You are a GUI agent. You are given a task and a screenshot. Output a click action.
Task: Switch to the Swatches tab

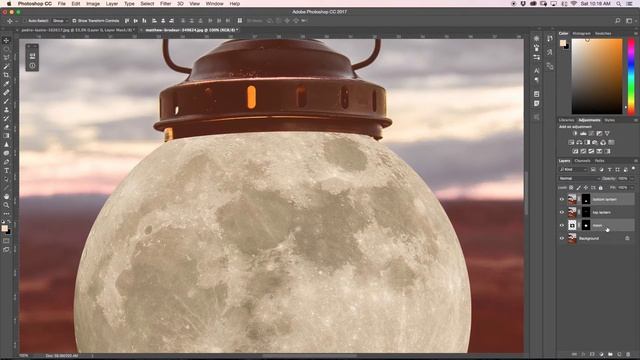[x=603, y=33]
